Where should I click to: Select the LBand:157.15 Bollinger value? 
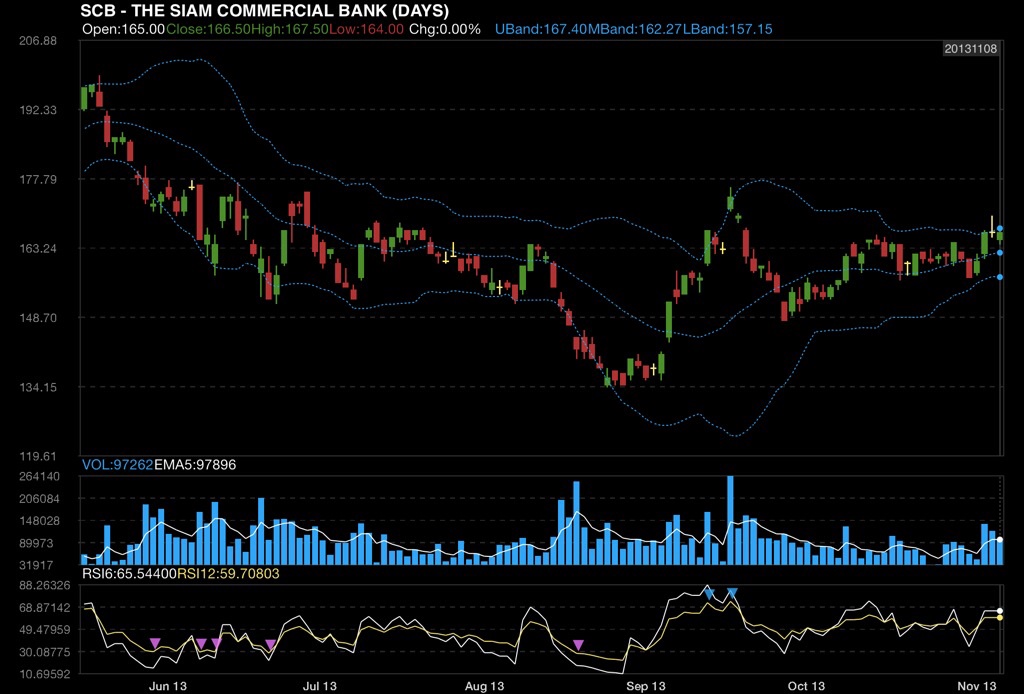tap(728, 29)
